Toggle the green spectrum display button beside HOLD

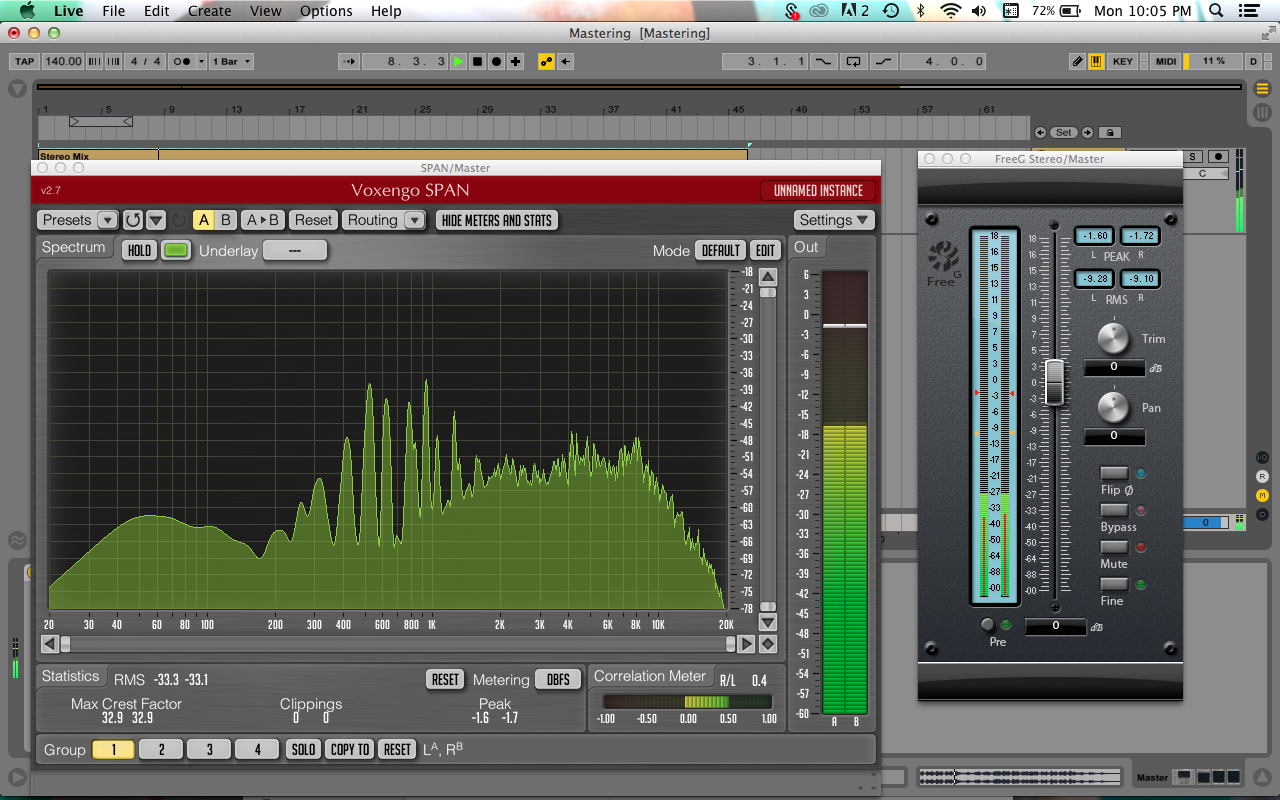176,250
